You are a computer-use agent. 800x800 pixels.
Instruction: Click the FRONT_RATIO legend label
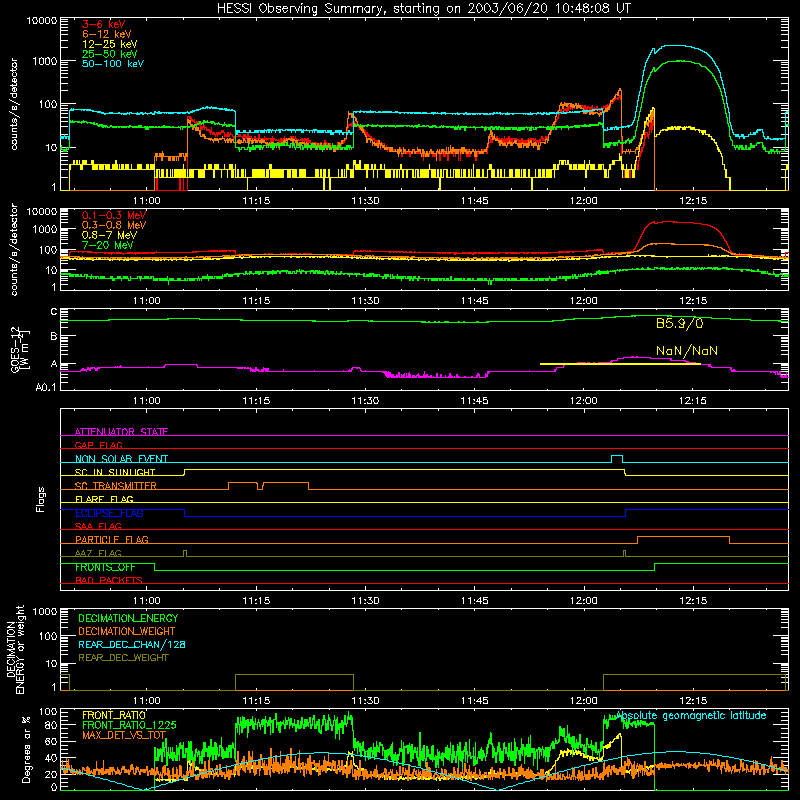pos(113,715)
